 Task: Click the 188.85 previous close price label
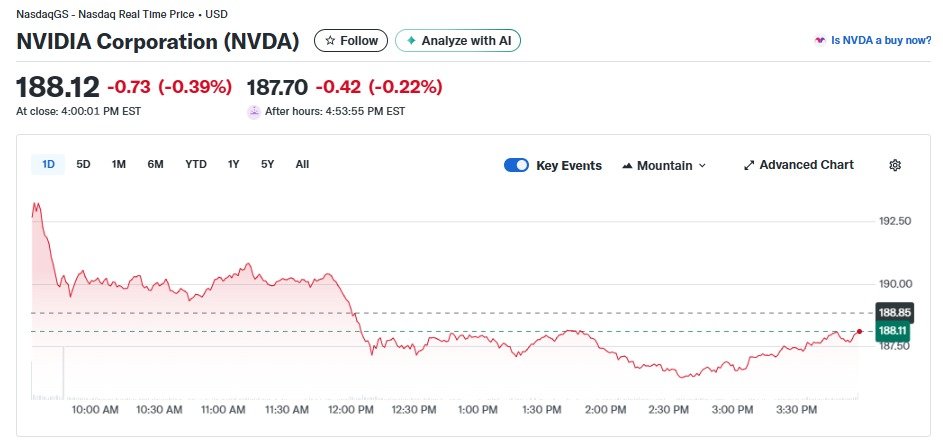pyautogui.click(x=892, y=313)
